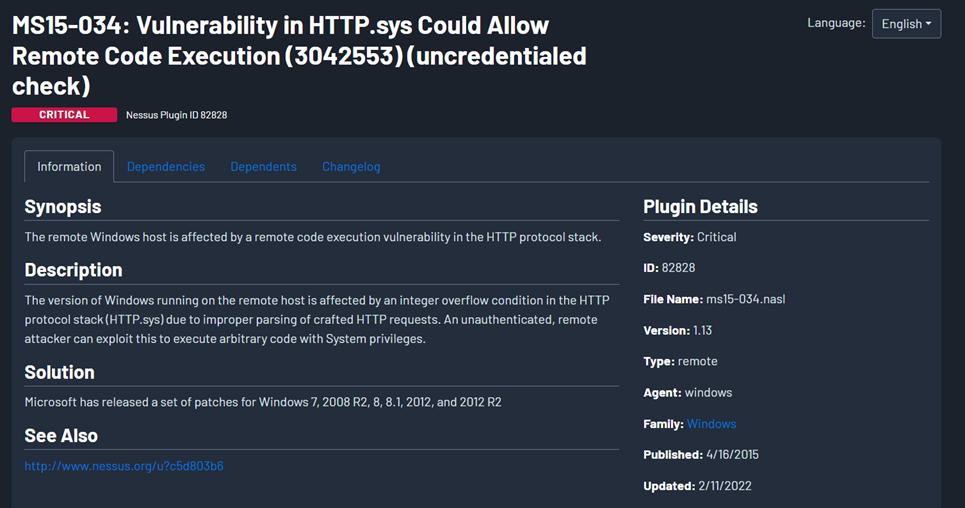Screen dimensions: 965x508
Task: Click the Agent: windows entry
Action: [x=687, y=392]
